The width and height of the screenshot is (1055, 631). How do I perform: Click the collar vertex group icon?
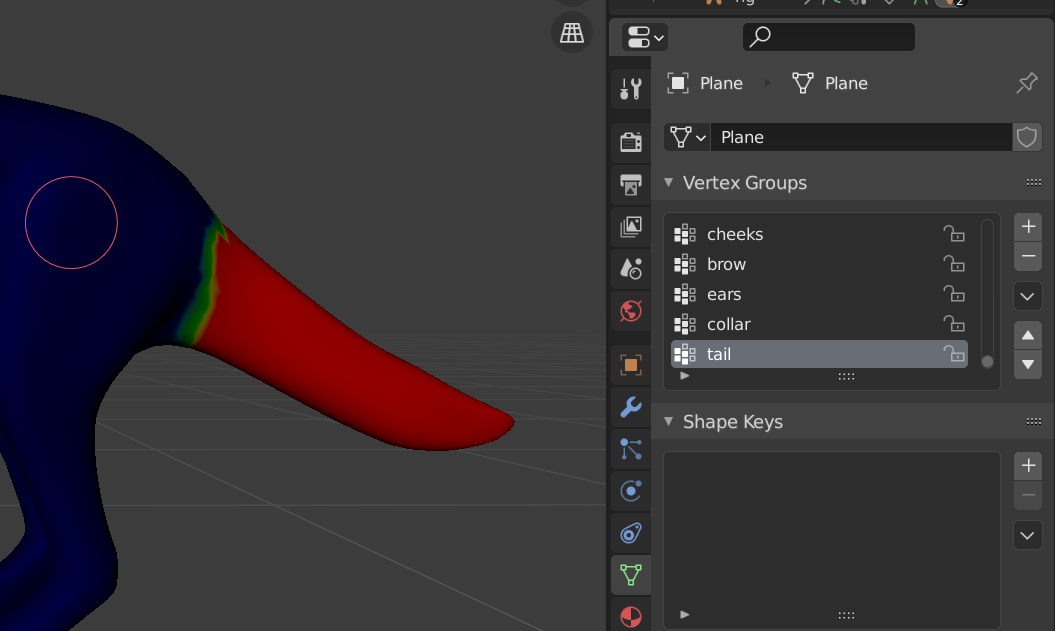click(685, 324)
